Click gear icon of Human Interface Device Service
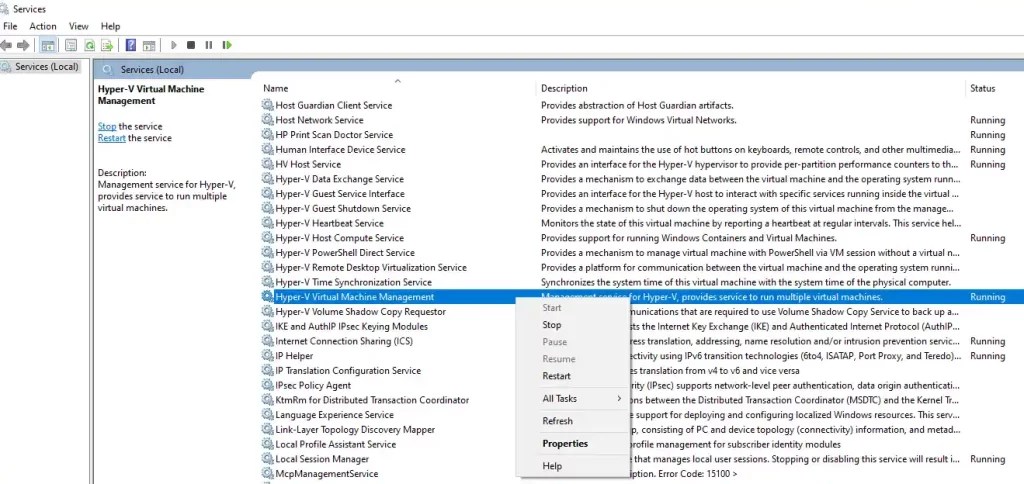Image resolution: width=1024 pixels, height=484 pixels. click(267, 150)
